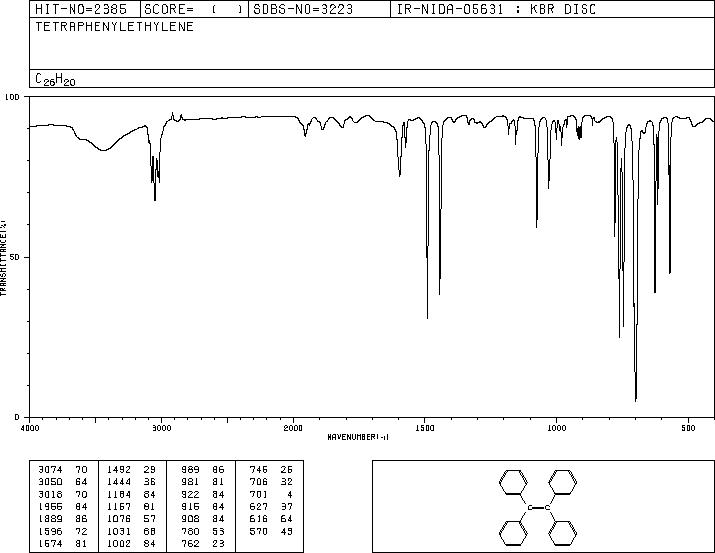Click the 3000 wavenumber axis label

pos(161,428)
